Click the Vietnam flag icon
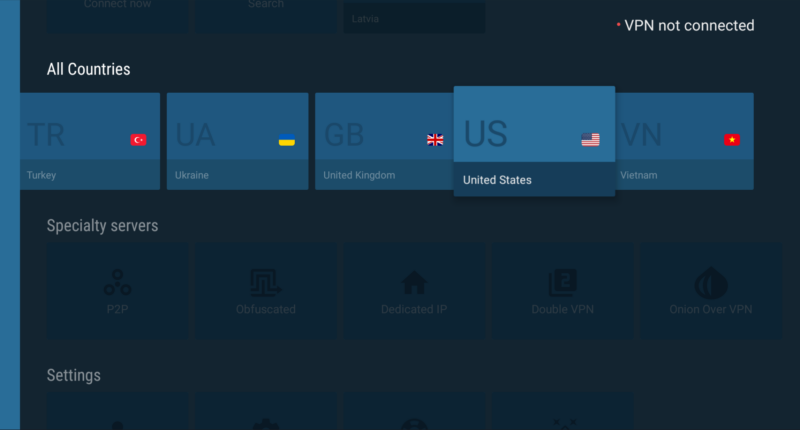The height and width of the screenshot is (430, 800). [x=732, y=140]
